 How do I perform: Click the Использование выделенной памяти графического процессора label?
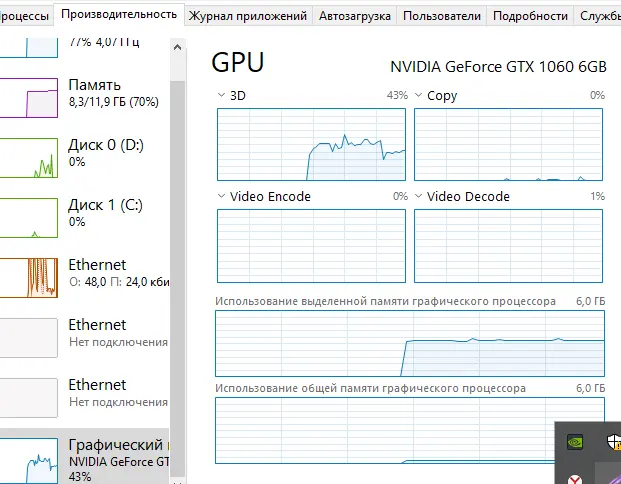coord(385,301)
